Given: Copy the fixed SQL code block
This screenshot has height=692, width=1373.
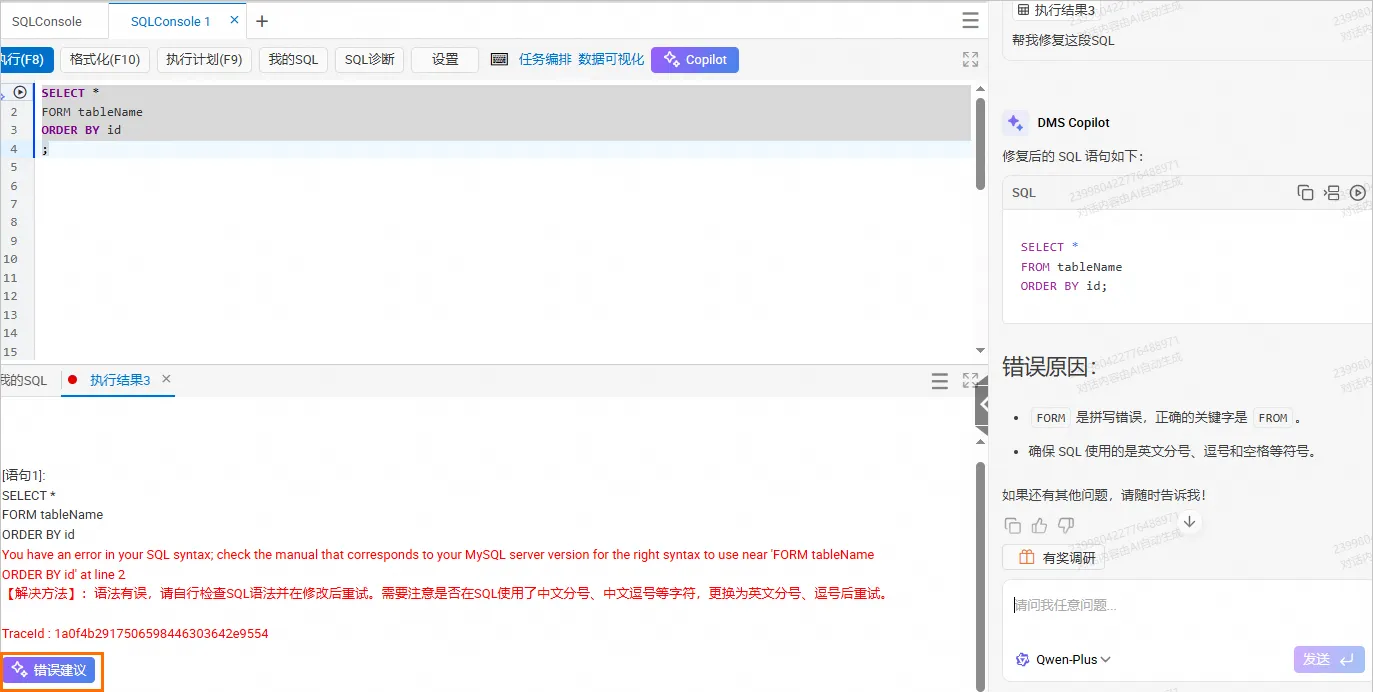Looking at the screenshot, I should [x=1305, y=193].
